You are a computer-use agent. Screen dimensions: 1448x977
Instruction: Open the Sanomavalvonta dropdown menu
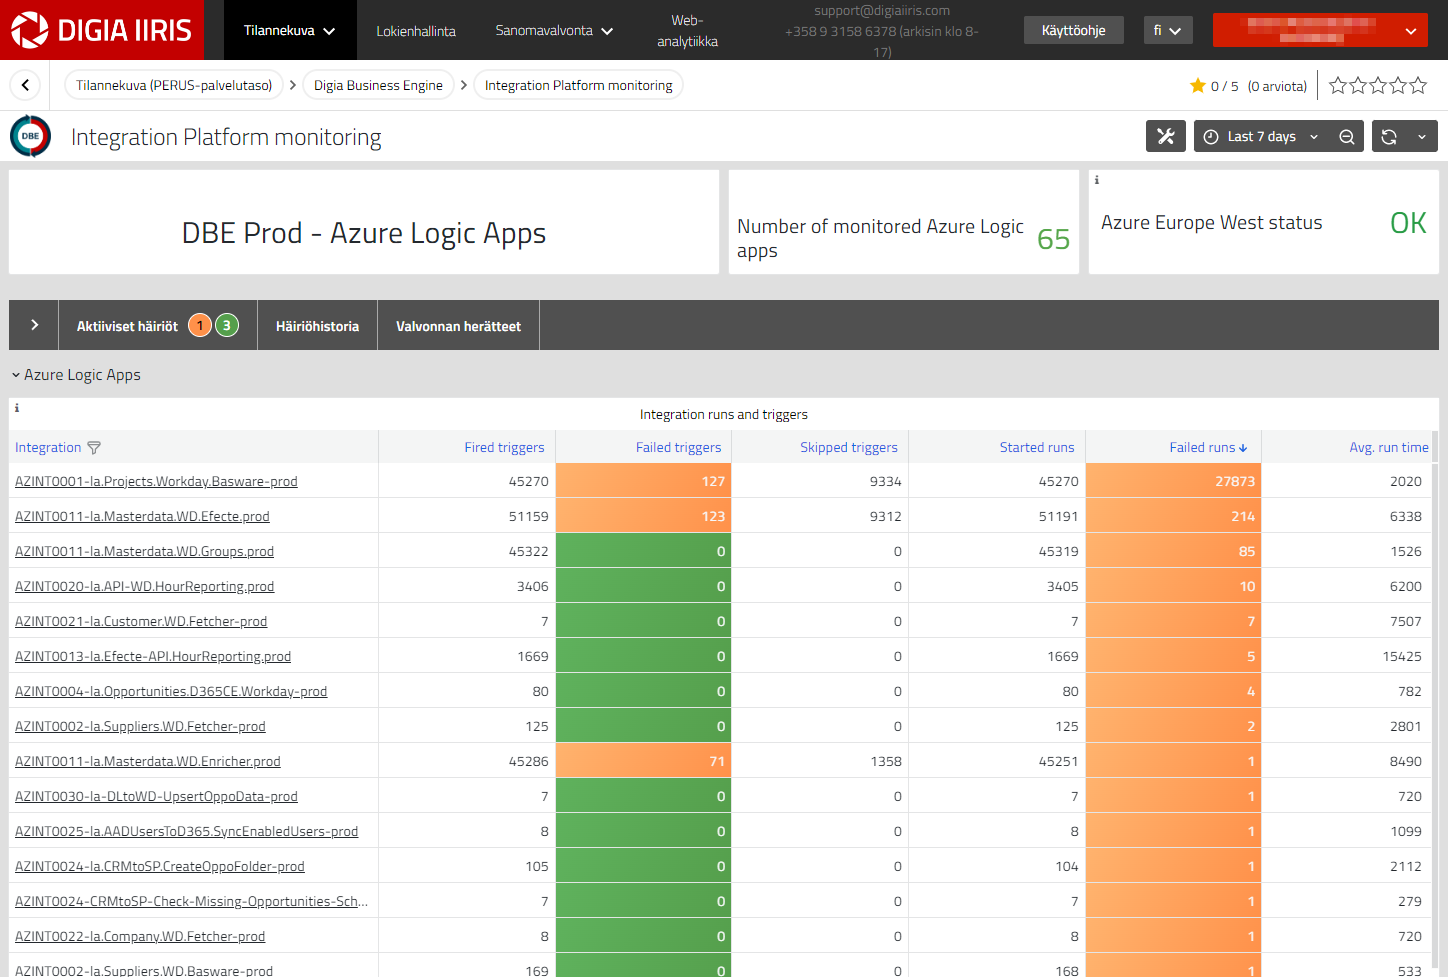point(555,30)
